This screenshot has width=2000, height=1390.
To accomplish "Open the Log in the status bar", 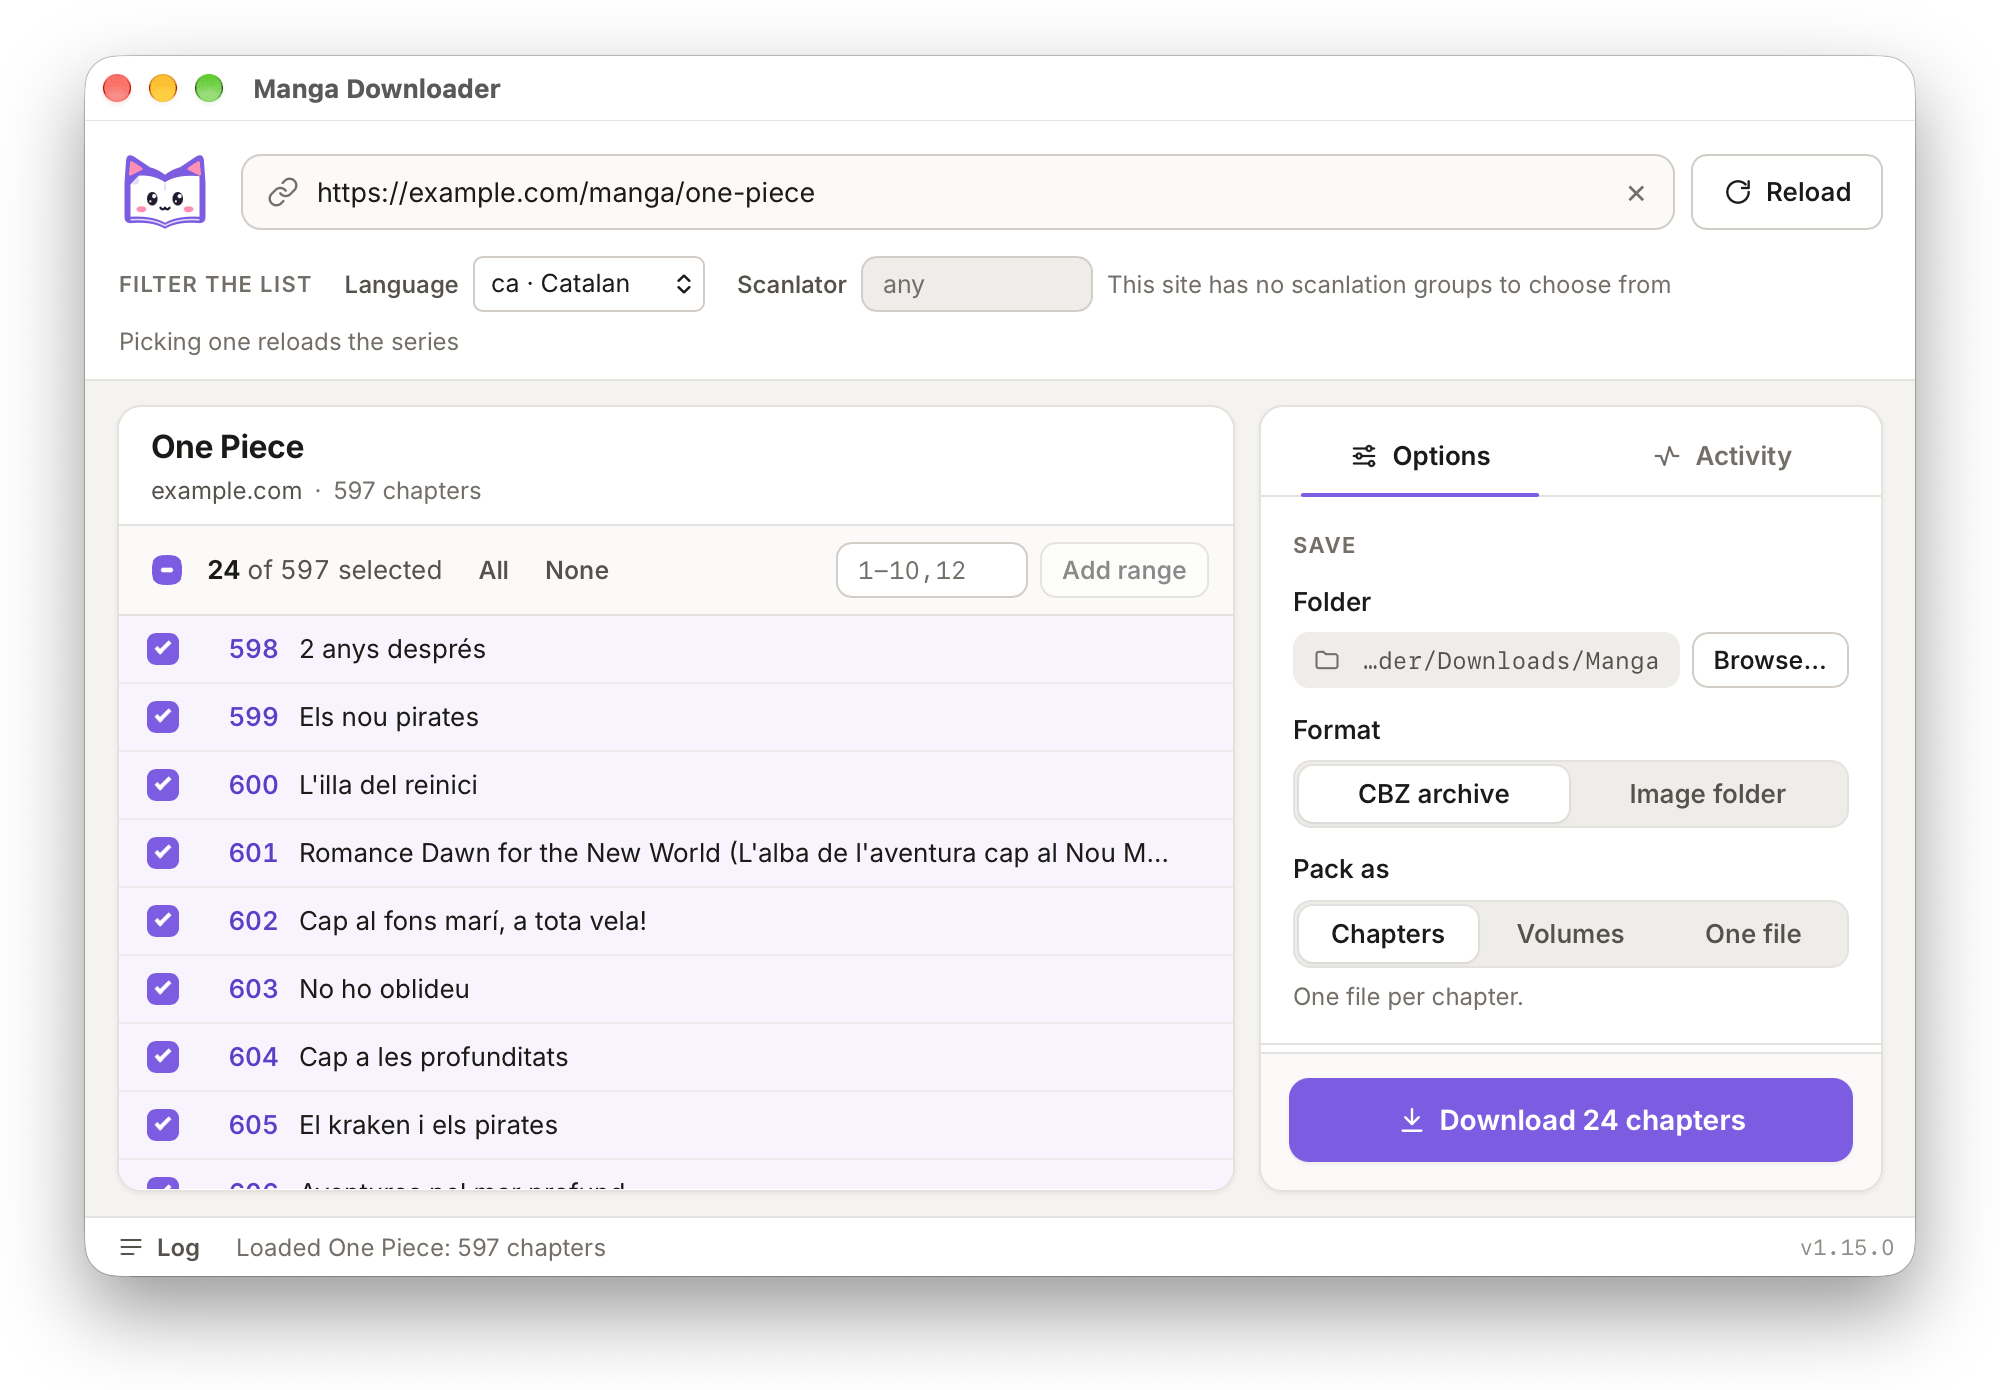I will [x=160, y=1247].
